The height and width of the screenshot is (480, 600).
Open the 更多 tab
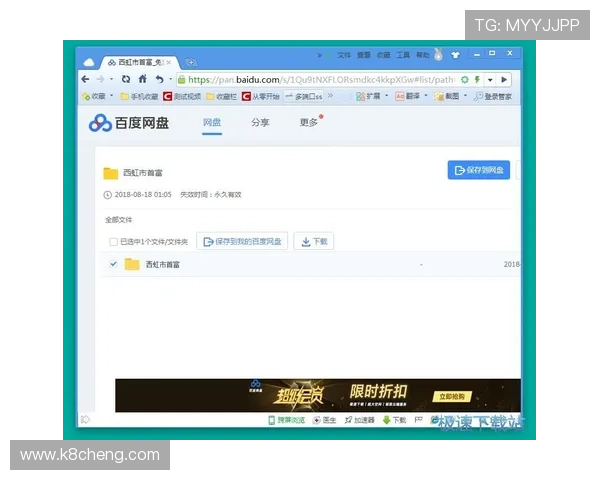(x=308, y=122)
